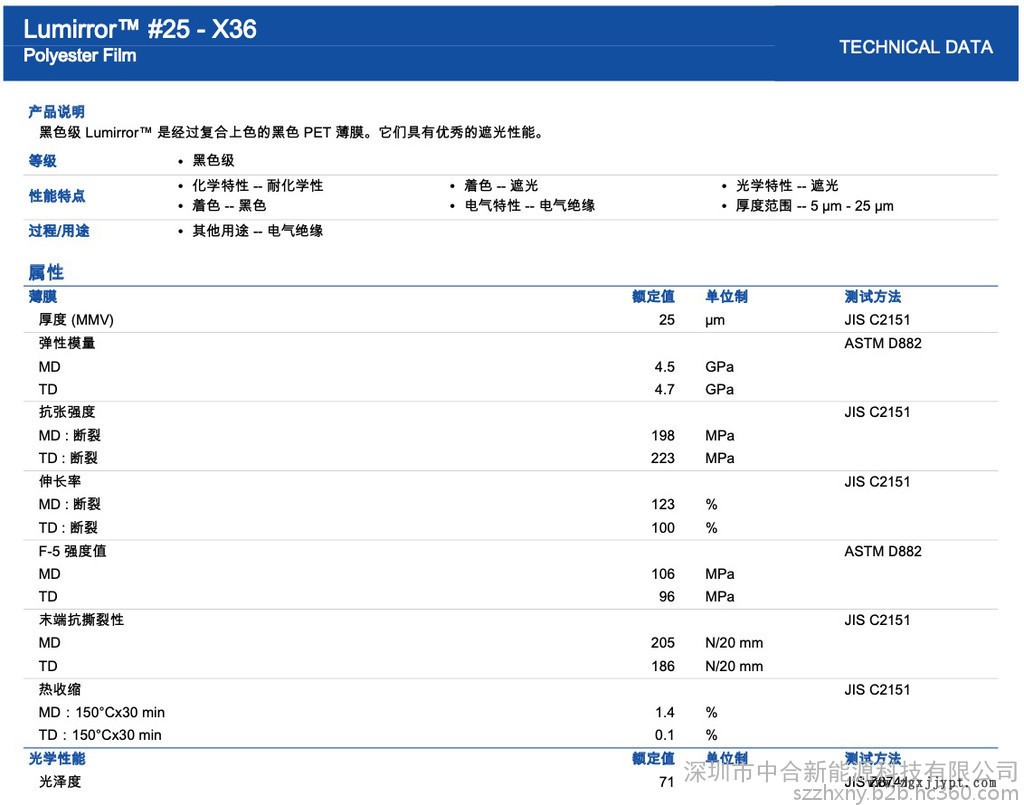This screenshot has height=805, width=1024.
Task: Select the TECHNICAL DATA header text
Action: [915, 47]
